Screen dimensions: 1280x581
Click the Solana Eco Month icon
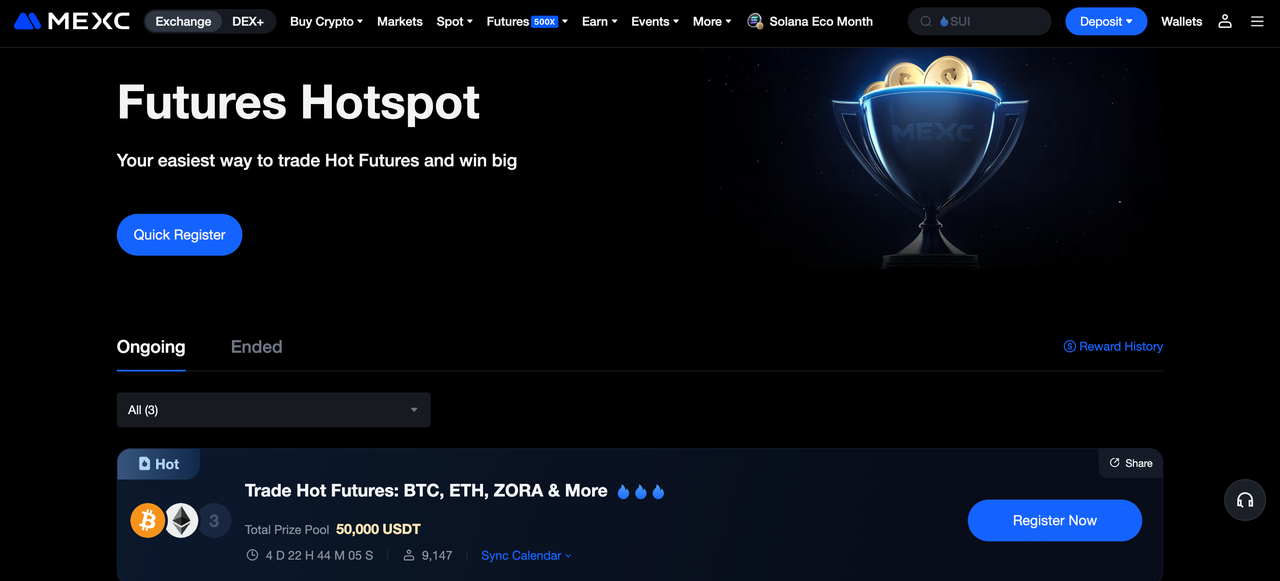tap(755, 21)
